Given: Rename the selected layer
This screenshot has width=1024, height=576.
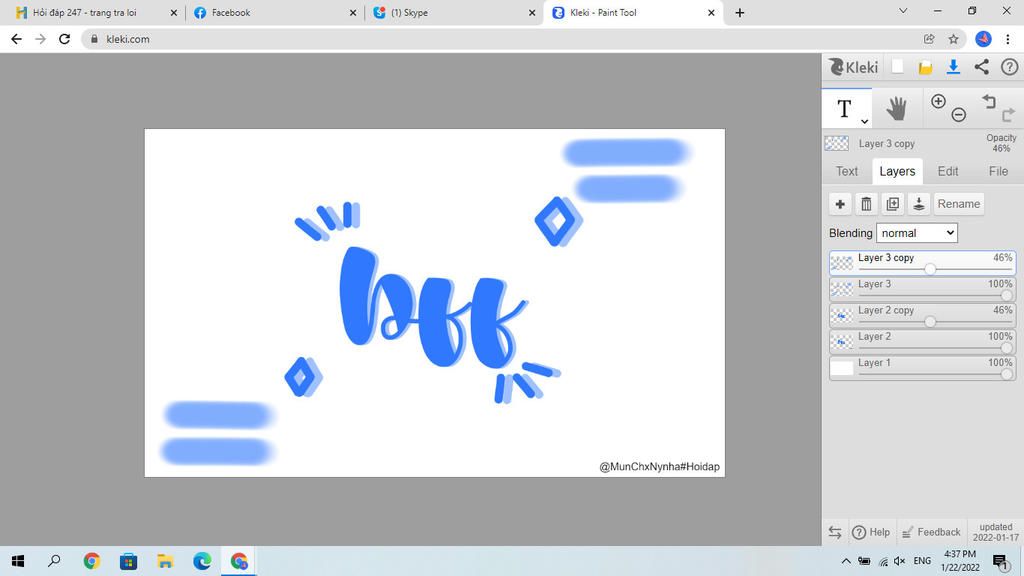Looking at the screenshot, I should (x=959, y=204).
